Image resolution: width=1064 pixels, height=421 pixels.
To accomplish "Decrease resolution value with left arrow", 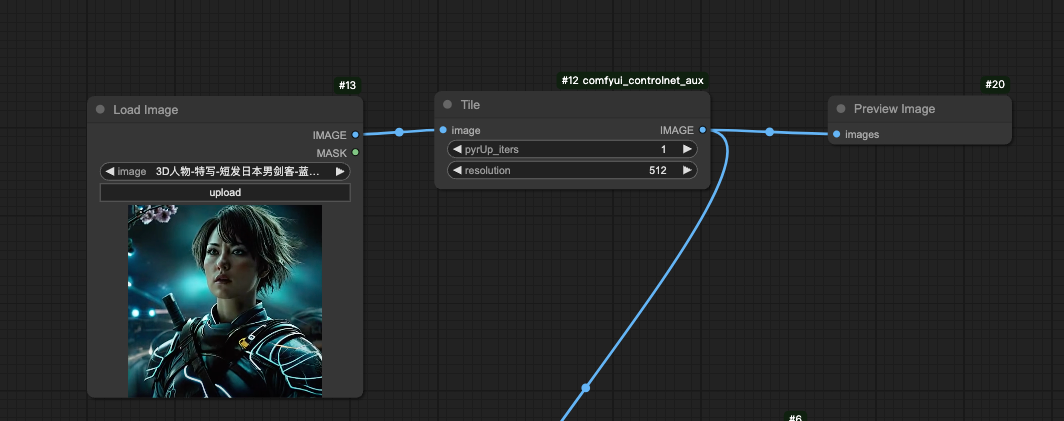I will point(457,170).
